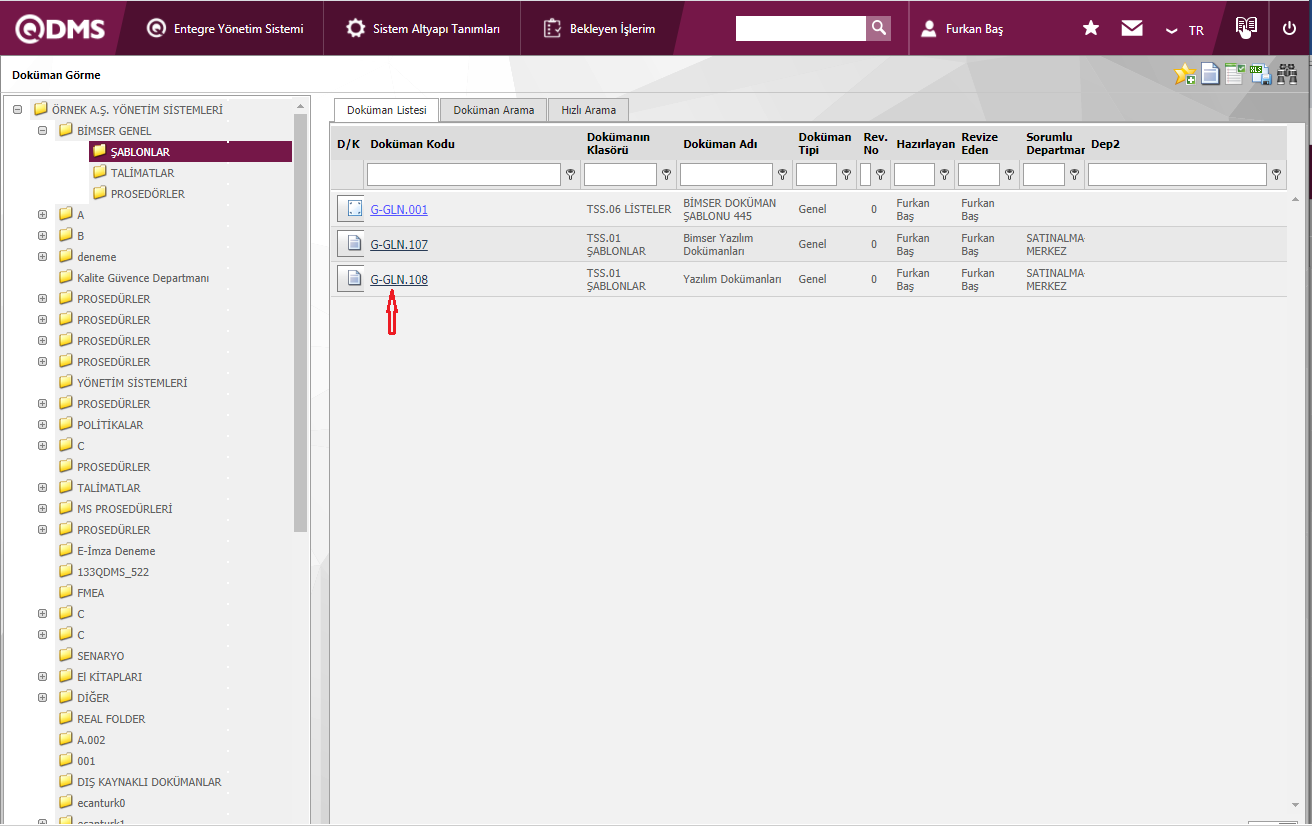
Task: Open messages via the envelope icon
Action: click(1132, 29)
